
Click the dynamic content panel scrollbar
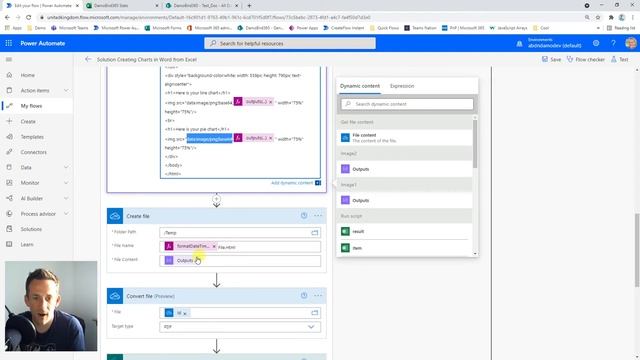click(475, 144)
